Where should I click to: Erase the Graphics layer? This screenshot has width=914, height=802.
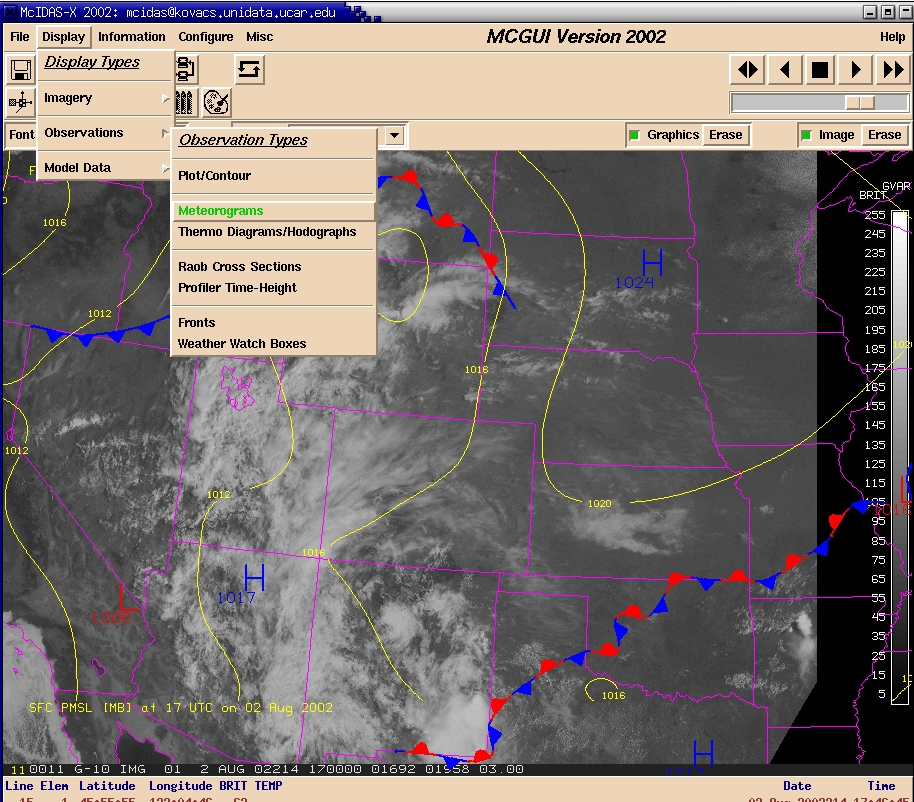click(x=726, y=135)
